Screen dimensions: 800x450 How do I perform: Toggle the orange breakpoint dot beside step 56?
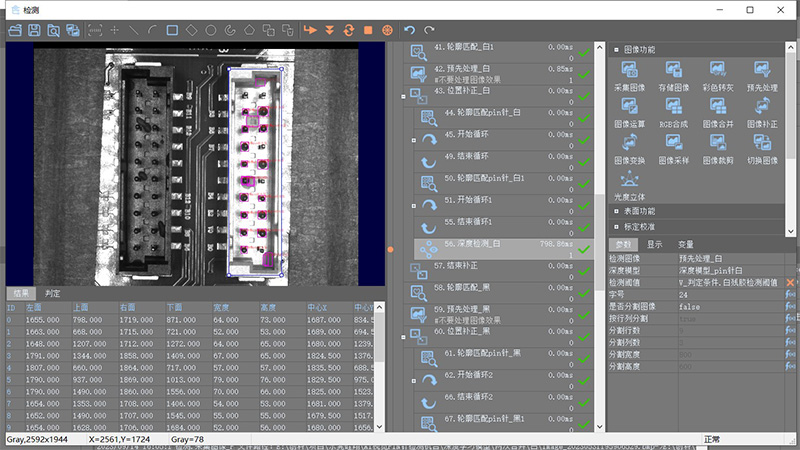[x=390, y=248]
